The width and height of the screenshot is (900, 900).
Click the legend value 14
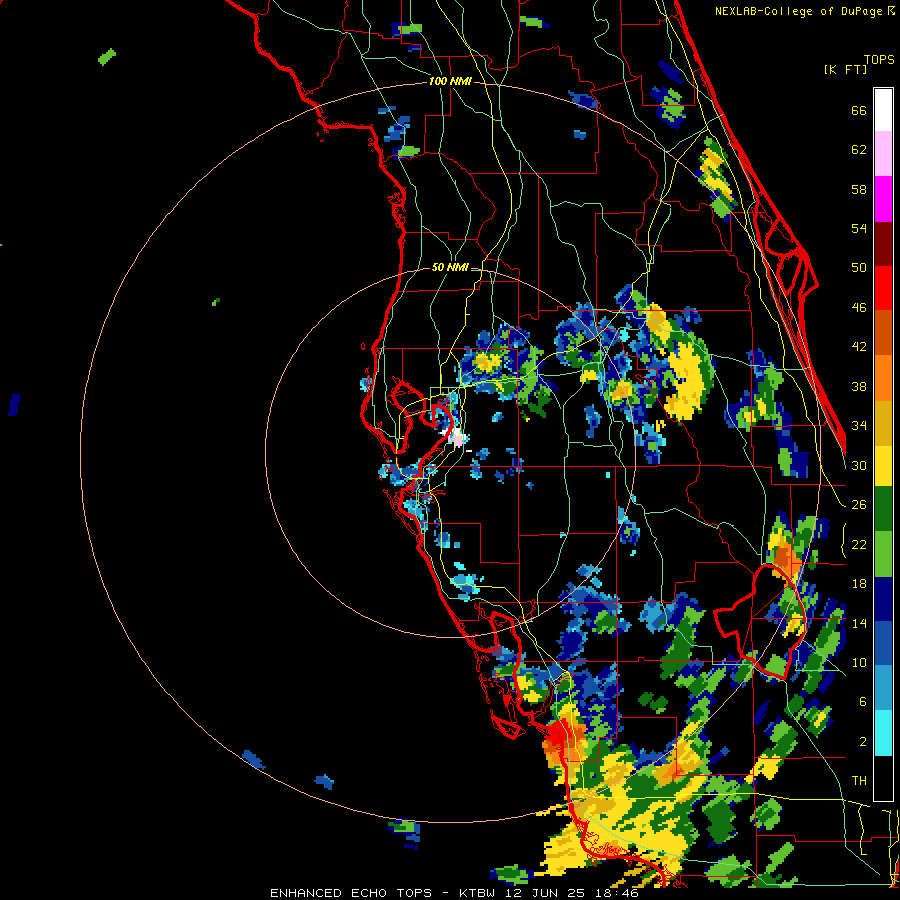tap(859, 623)
